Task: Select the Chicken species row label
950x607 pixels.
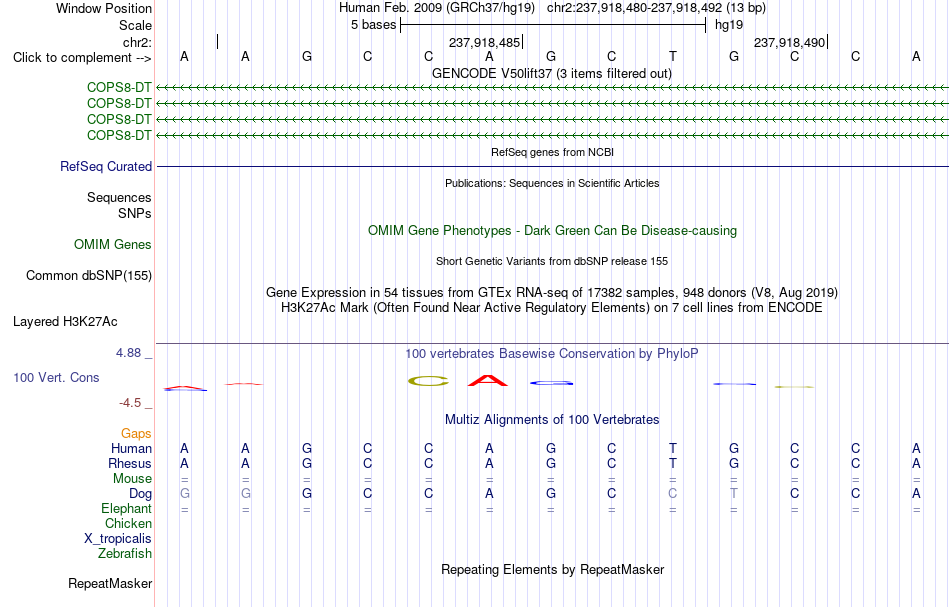Action: point(128,523)
